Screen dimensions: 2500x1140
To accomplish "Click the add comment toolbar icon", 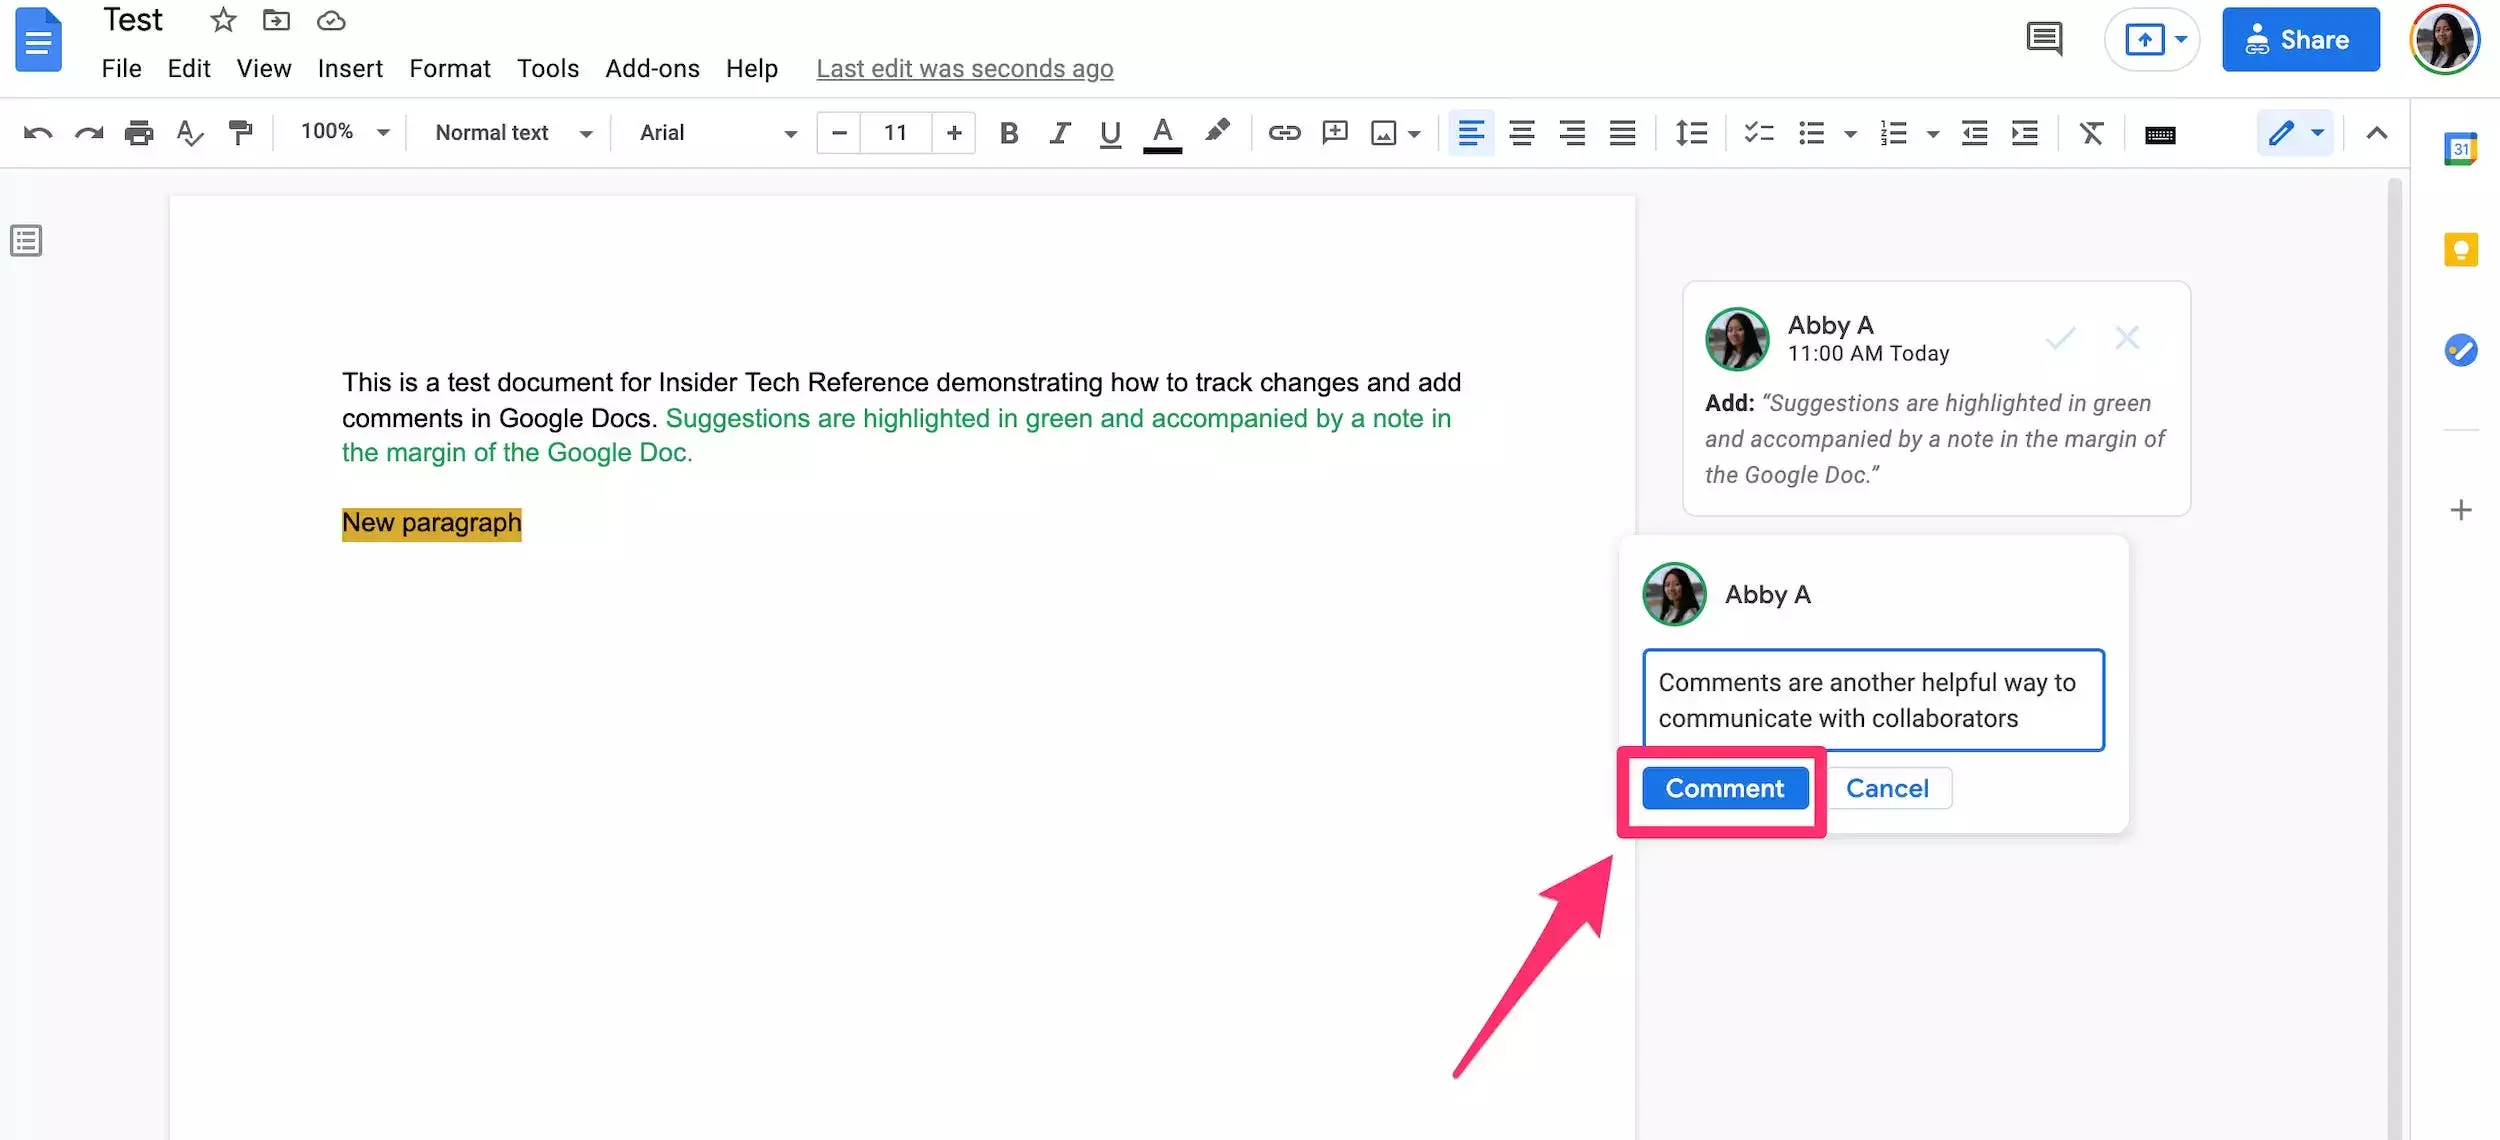I will coord(1335,133).
